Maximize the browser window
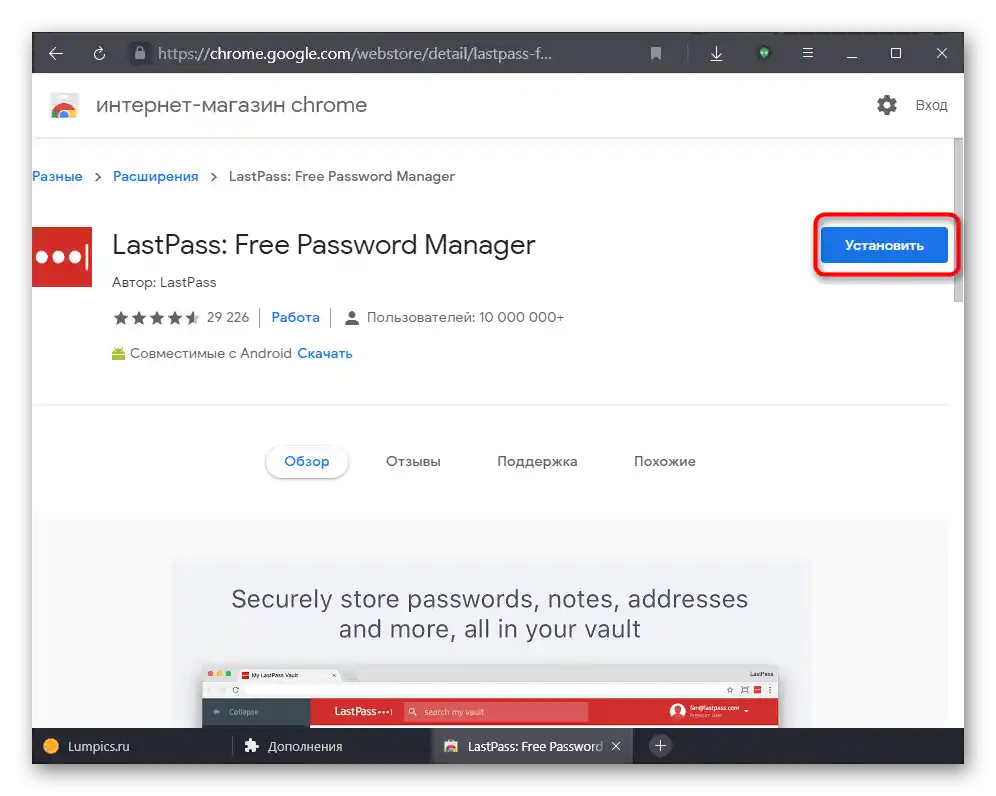The height and width of the screenshot is (796, 996). pyautogui.click(x=896, y=53)
